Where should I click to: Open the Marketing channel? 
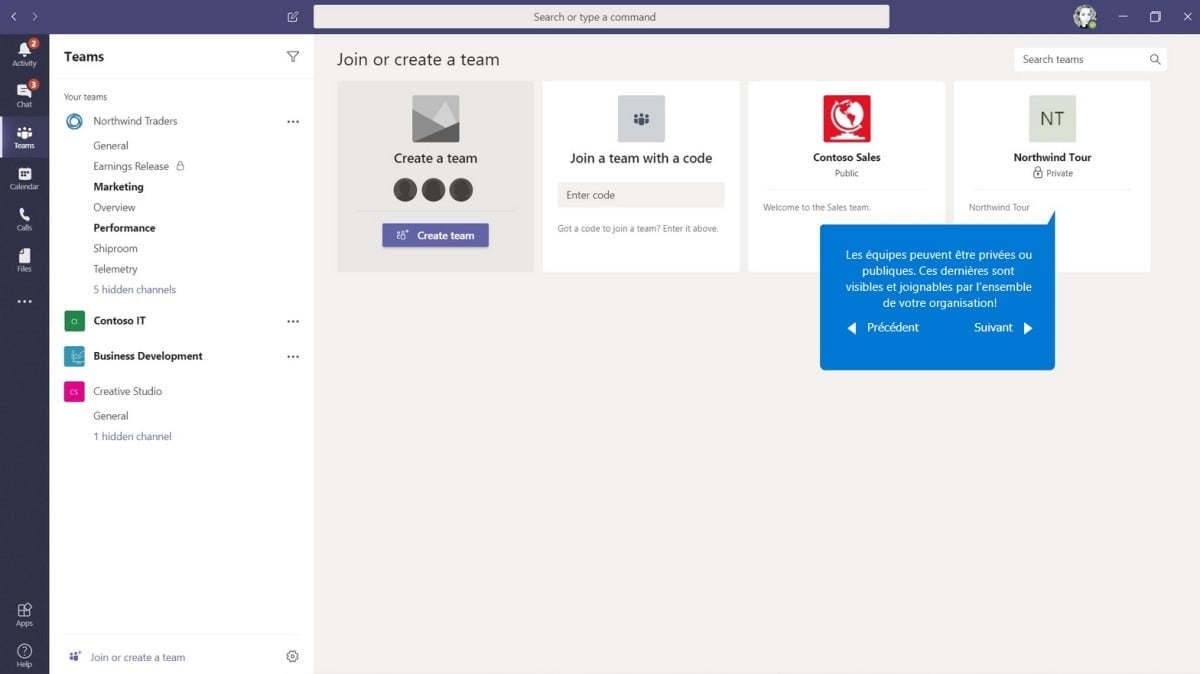(118, 187)
